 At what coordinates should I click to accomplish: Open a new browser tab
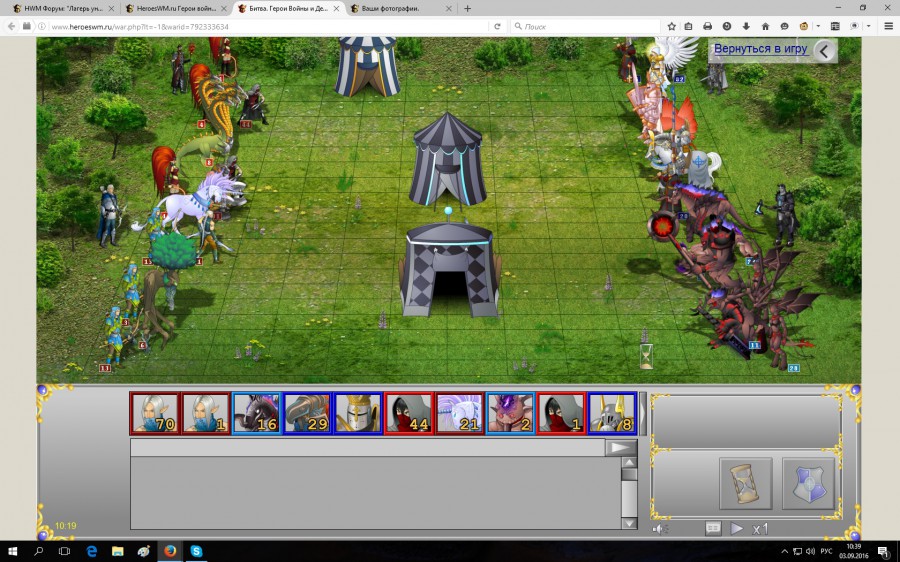(467, 9)
